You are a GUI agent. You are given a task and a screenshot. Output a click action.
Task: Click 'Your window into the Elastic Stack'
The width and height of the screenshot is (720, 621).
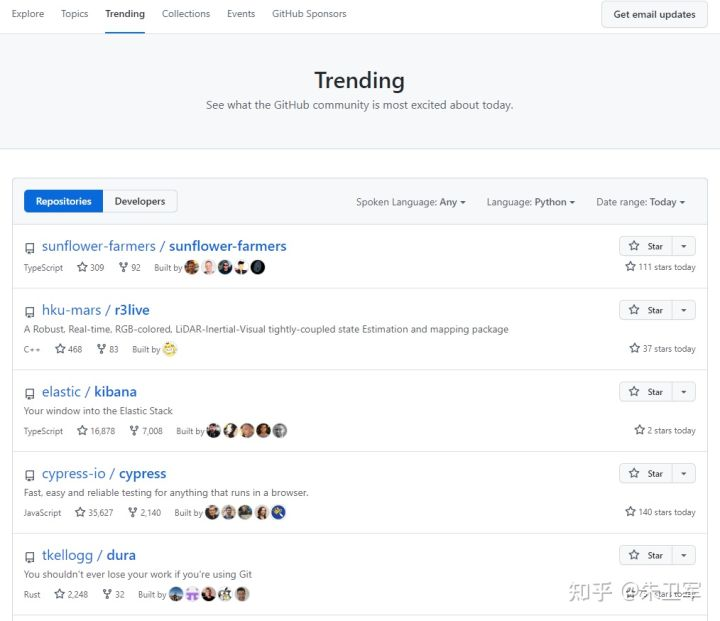click(x=98, y=411)
